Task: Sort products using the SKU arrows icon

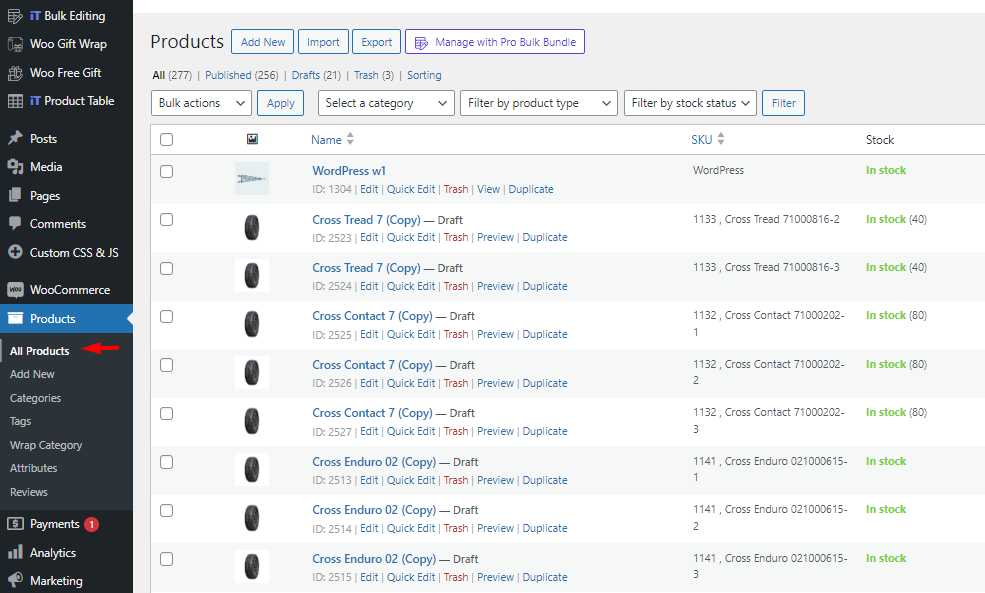Action: (721, 139)
